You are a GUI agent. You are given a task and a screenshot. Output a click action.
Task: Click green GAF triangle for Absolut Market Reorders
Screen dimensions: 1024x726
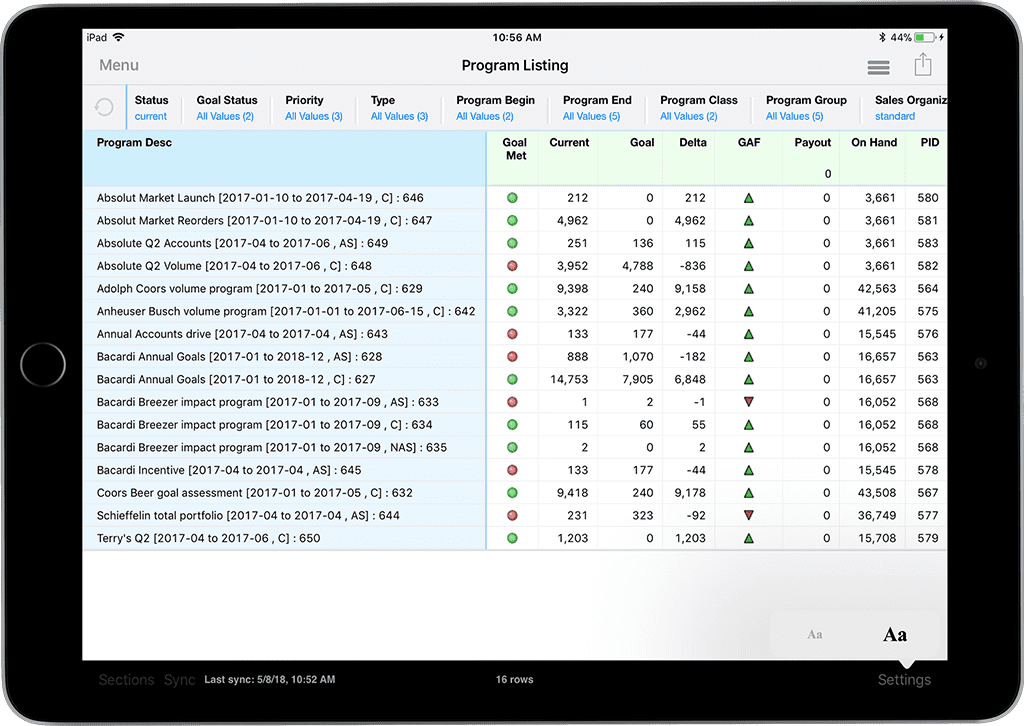[749, 221]
